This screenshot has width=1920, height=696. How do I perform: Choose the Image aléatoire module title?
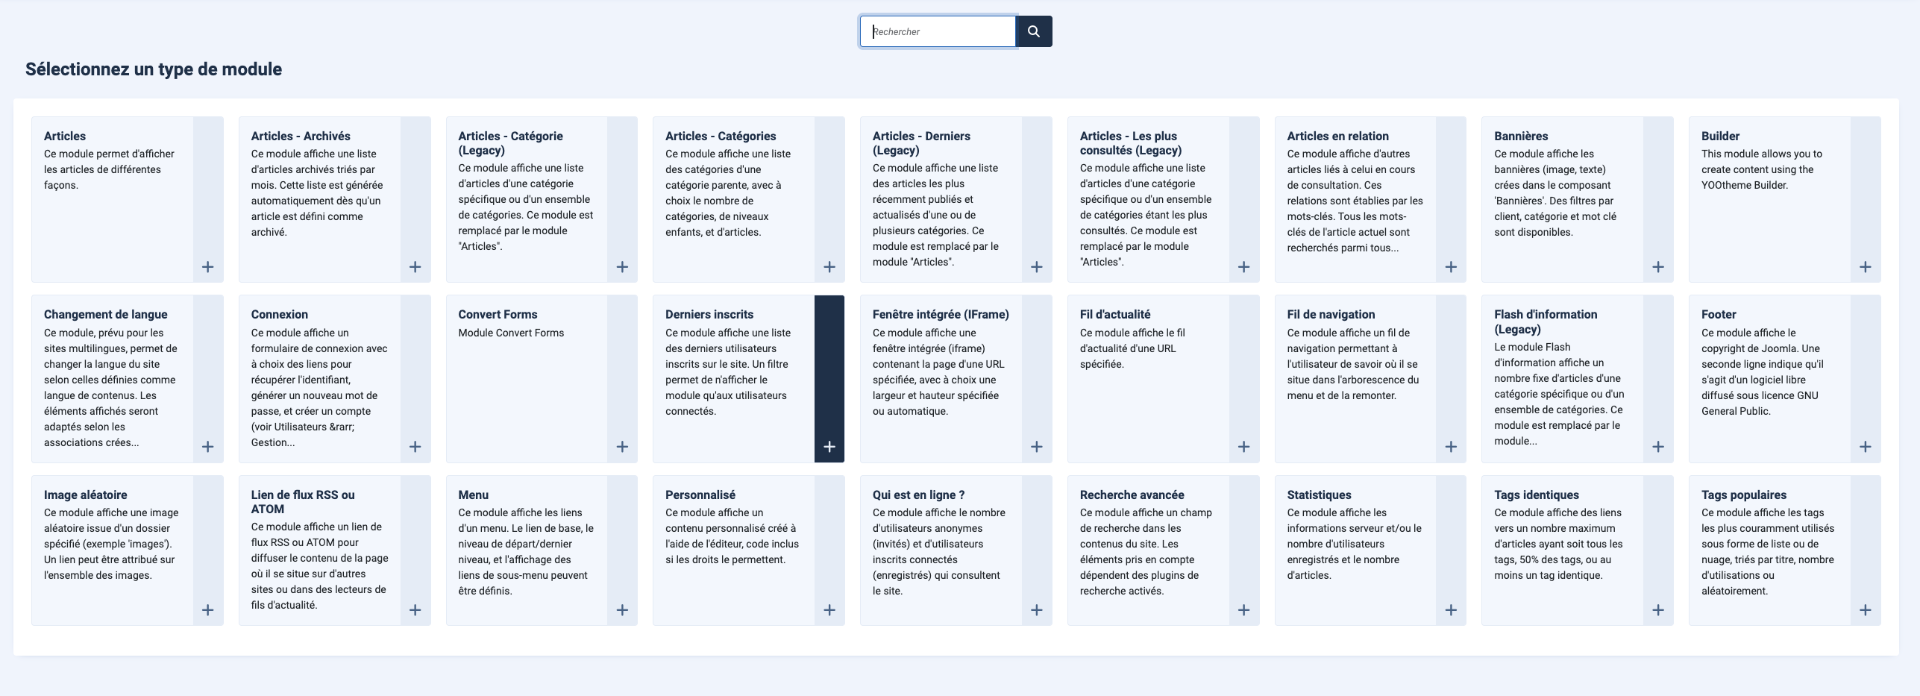coord(85,495)
